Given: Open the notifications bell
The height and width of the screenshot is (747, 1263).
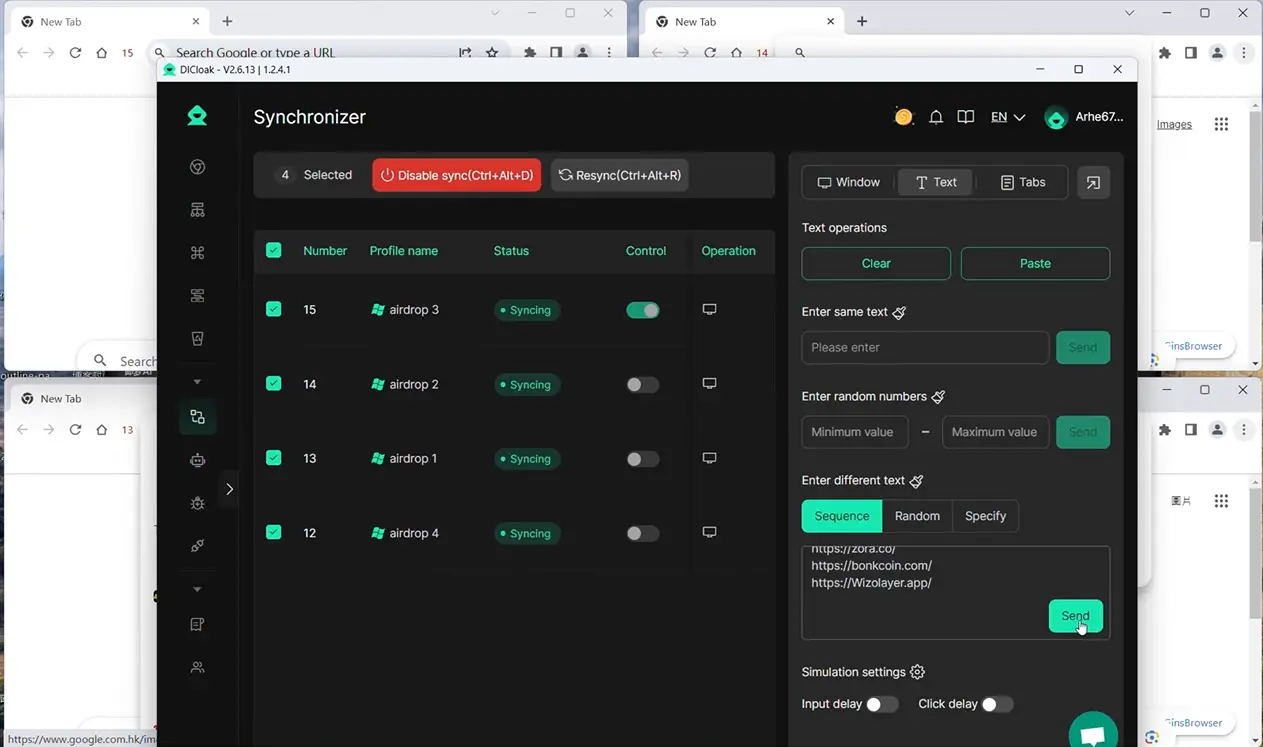Looking at the screenshot, I should coord(936,117).
